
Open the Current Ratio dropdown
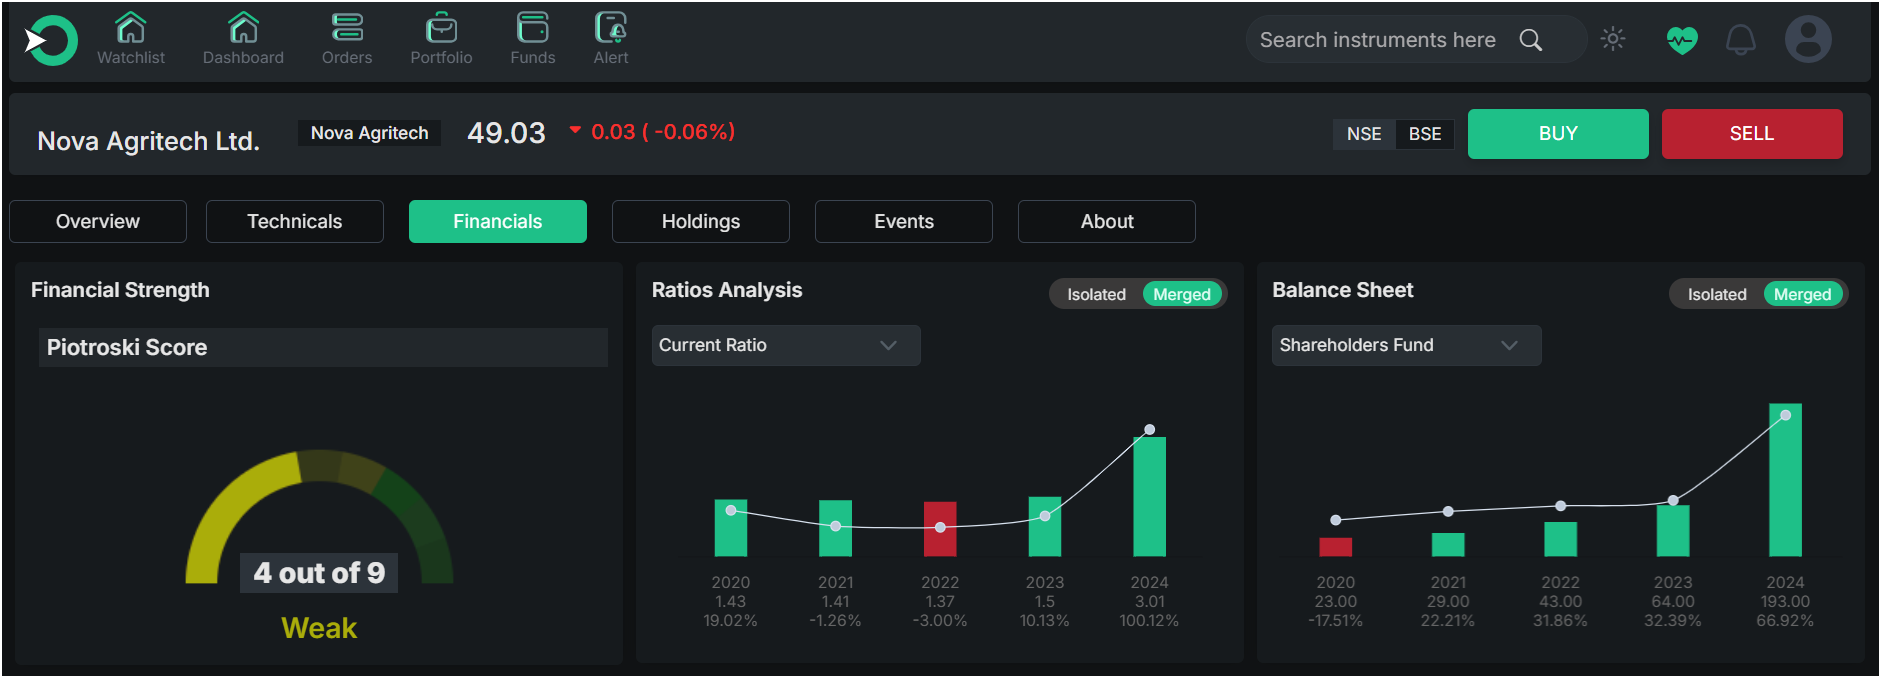click(786, 345)
